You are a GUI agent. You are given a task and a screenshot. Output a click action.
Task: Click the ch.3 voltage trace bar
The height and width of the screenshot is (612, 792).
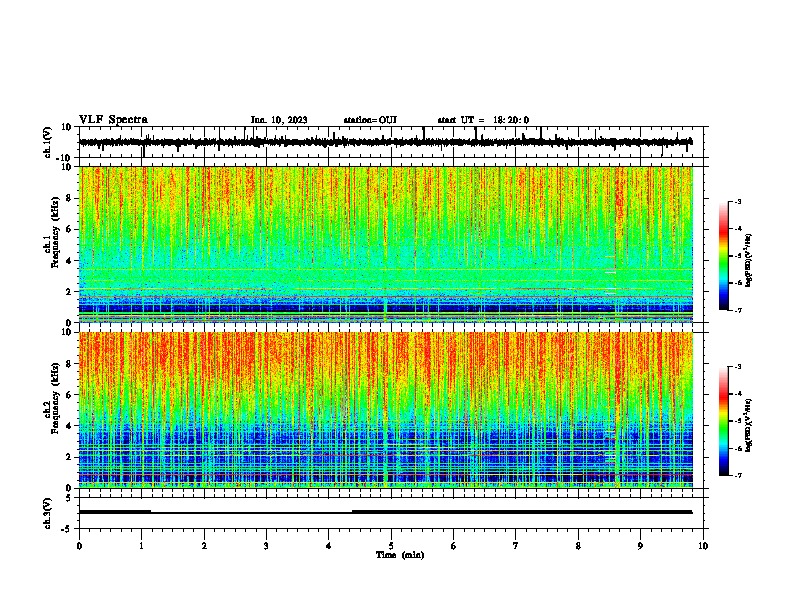point(385,512)
